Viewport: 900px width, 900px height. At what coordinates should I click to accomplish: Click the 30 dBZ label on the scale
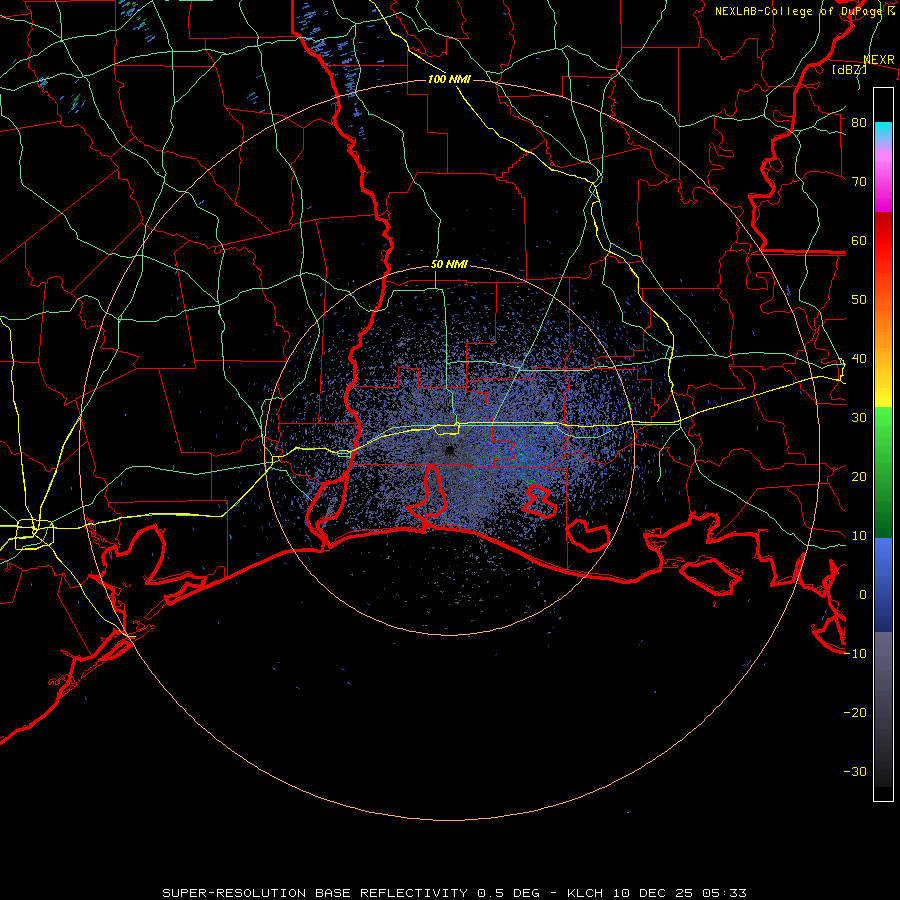click(x=859, y=418)
